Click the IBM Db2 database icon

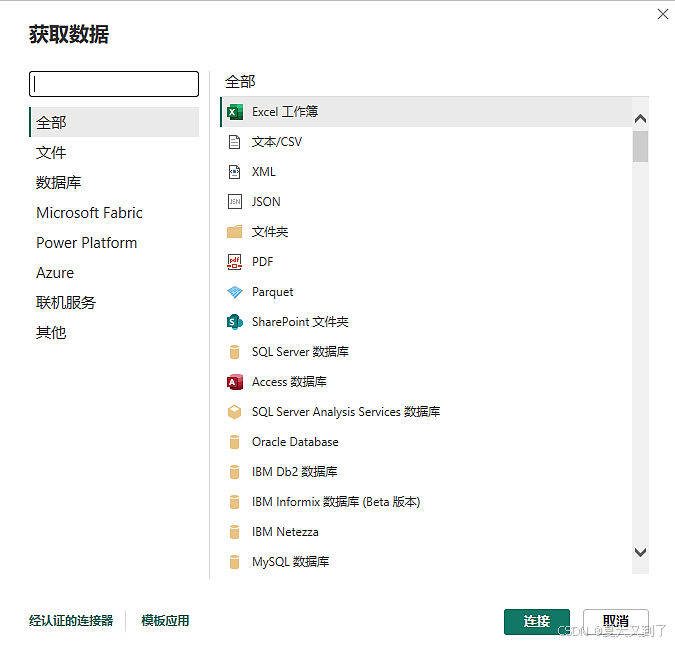(234, 472)
